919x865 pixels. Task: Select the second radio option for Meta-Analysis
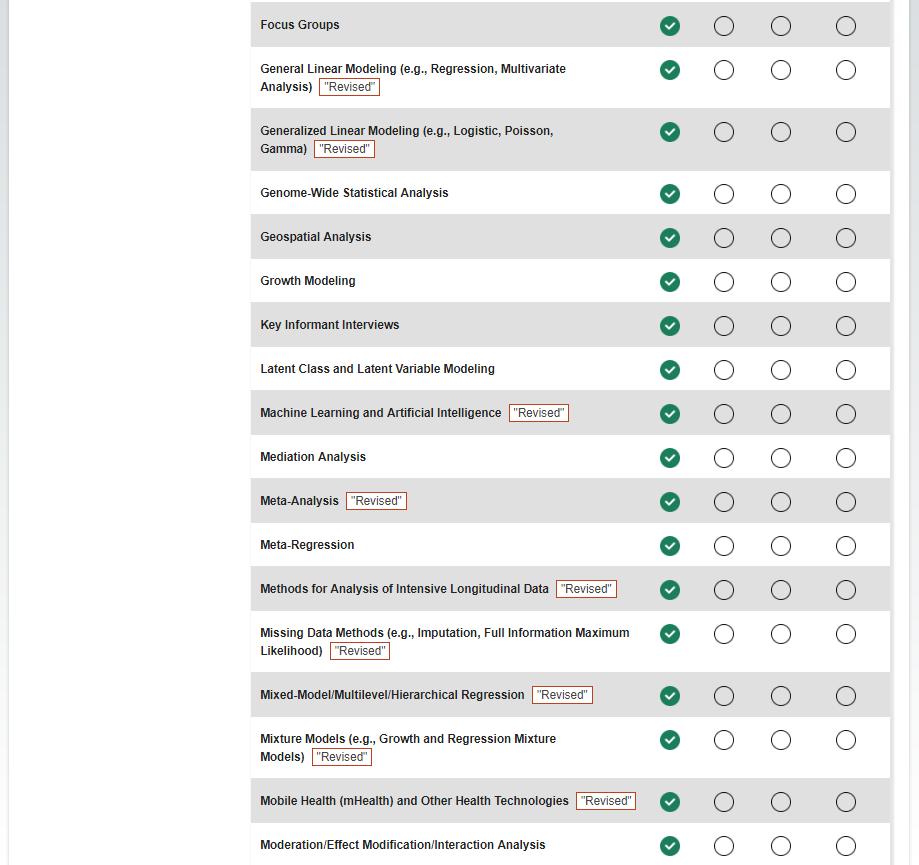724,502
